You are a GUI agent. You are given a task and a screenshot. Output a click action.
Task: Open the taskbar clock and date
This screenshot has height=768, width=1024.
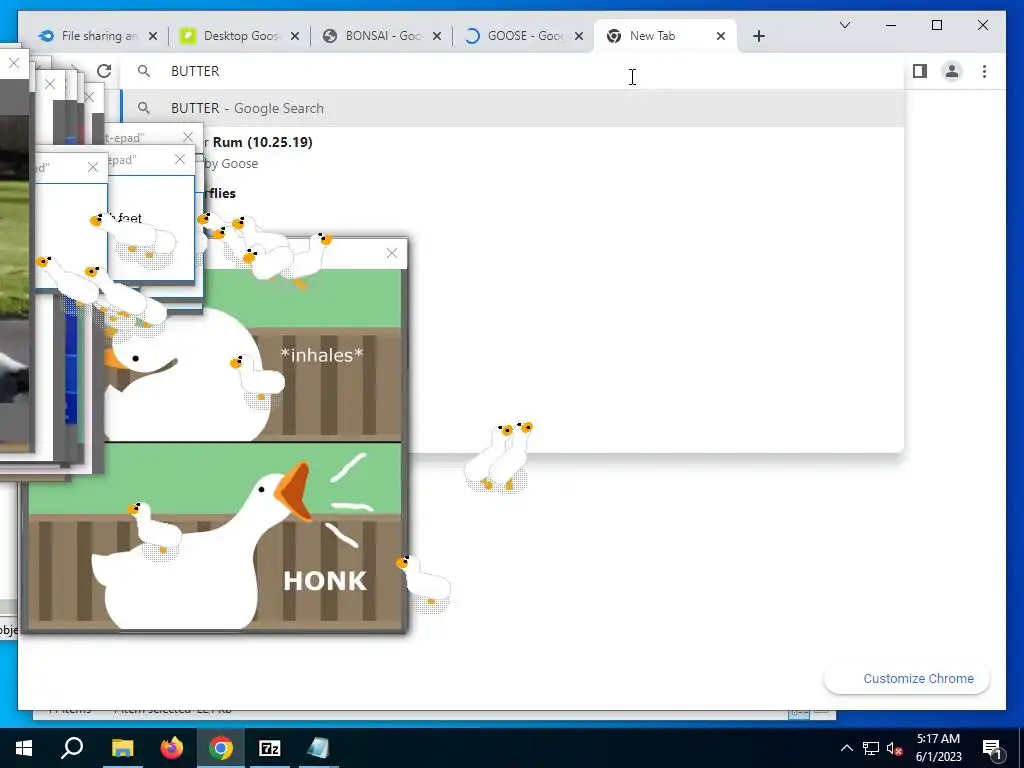[x=938, y=748]
